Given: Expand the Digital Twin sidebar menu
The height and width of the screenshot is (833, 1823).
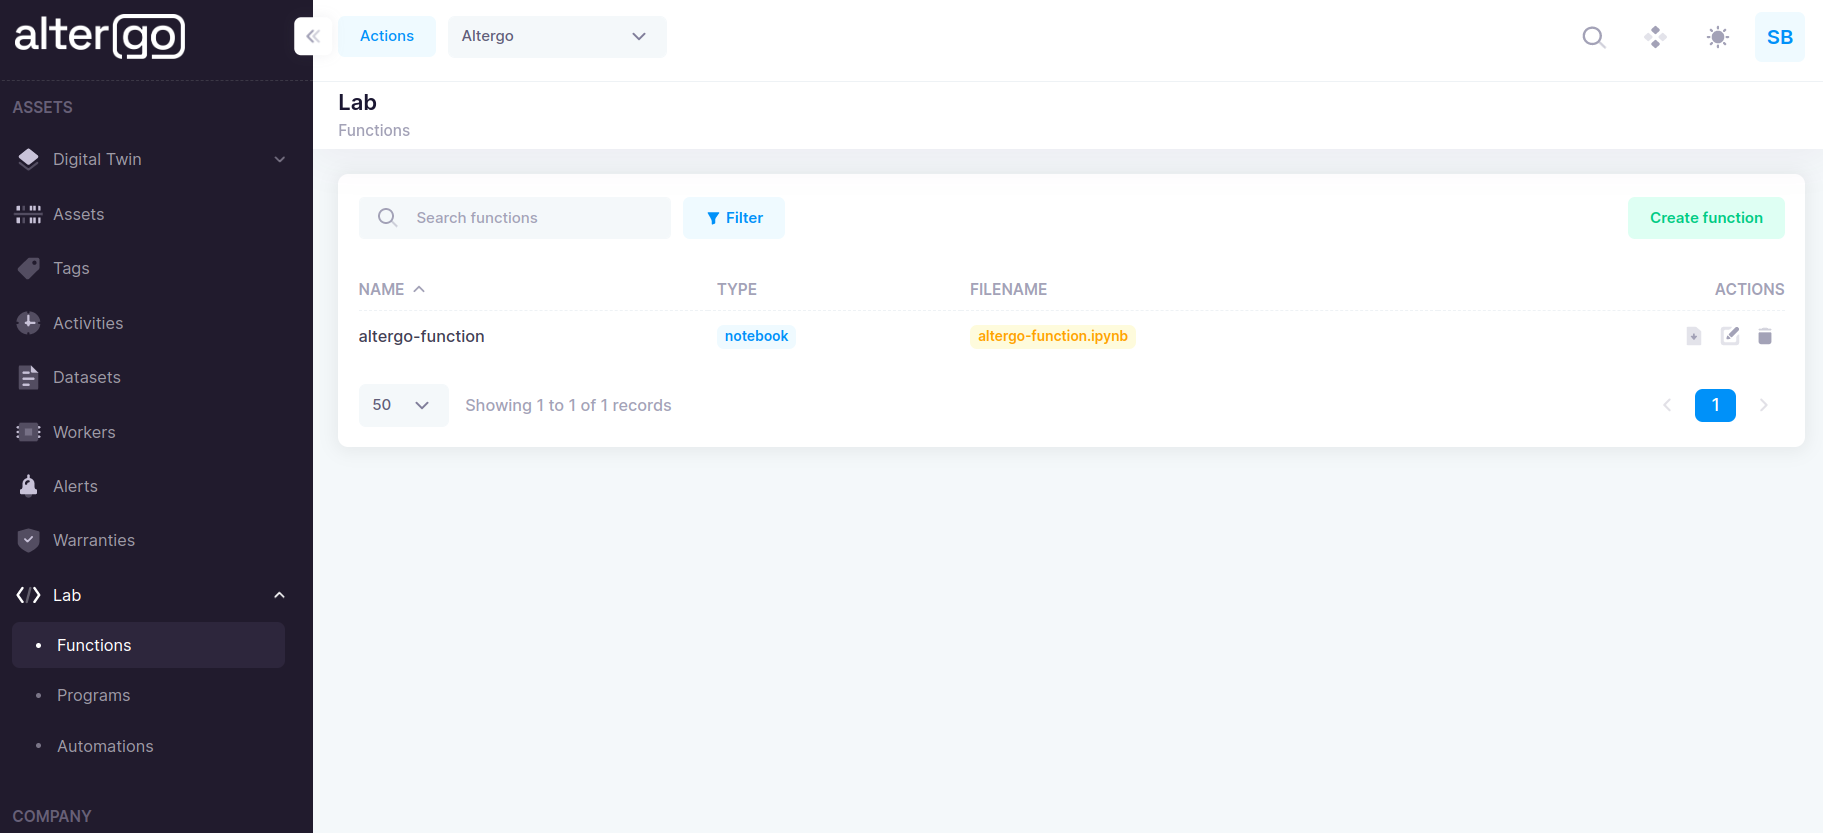Looking at the screenshot, I should (x=150, y=159).
